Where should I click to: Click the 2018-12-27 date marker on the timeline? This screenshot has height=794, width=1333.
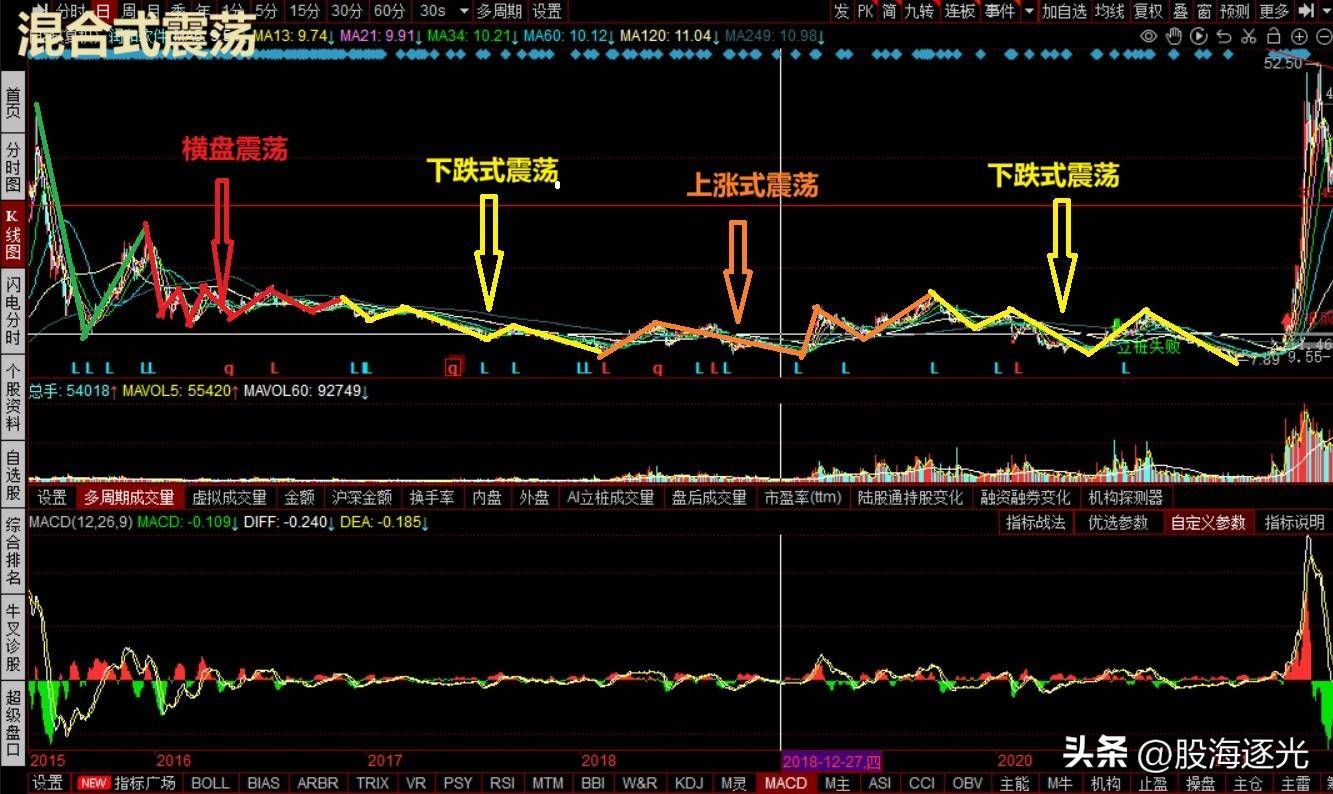pyautogui.click(x=831, y=762)
